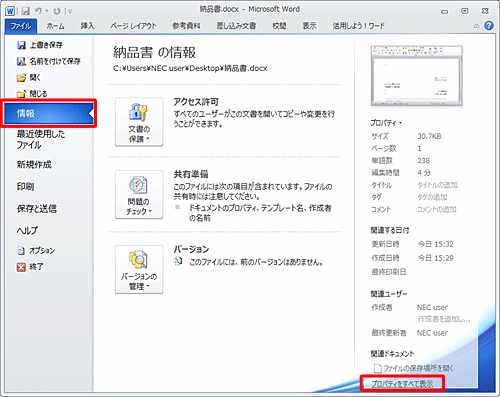Click the 編集時間 value 4 分
Screen dimensions: 500x397
424,173
